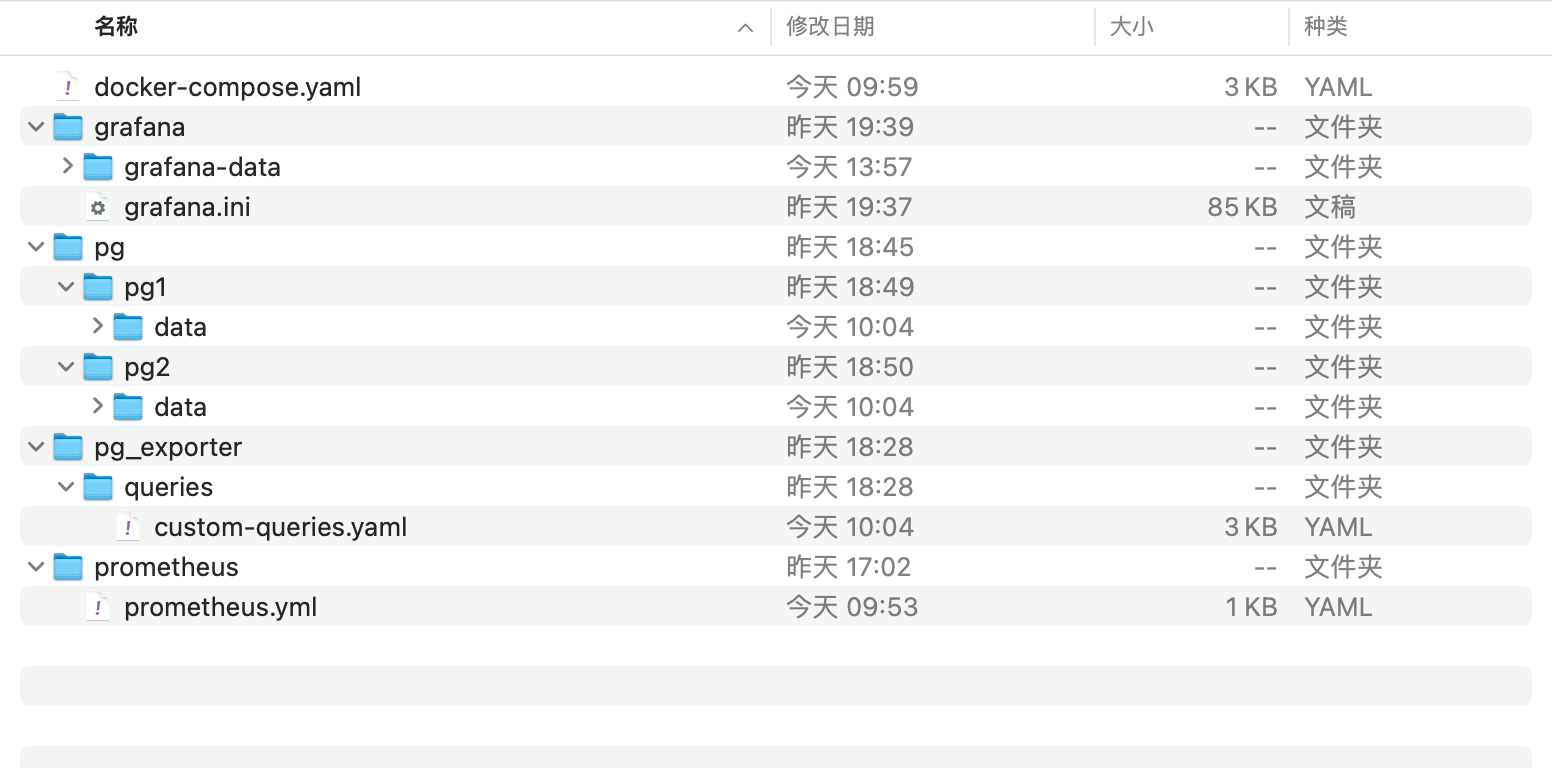Click the grafana folder icon
1552x768 pixels.
67,127
